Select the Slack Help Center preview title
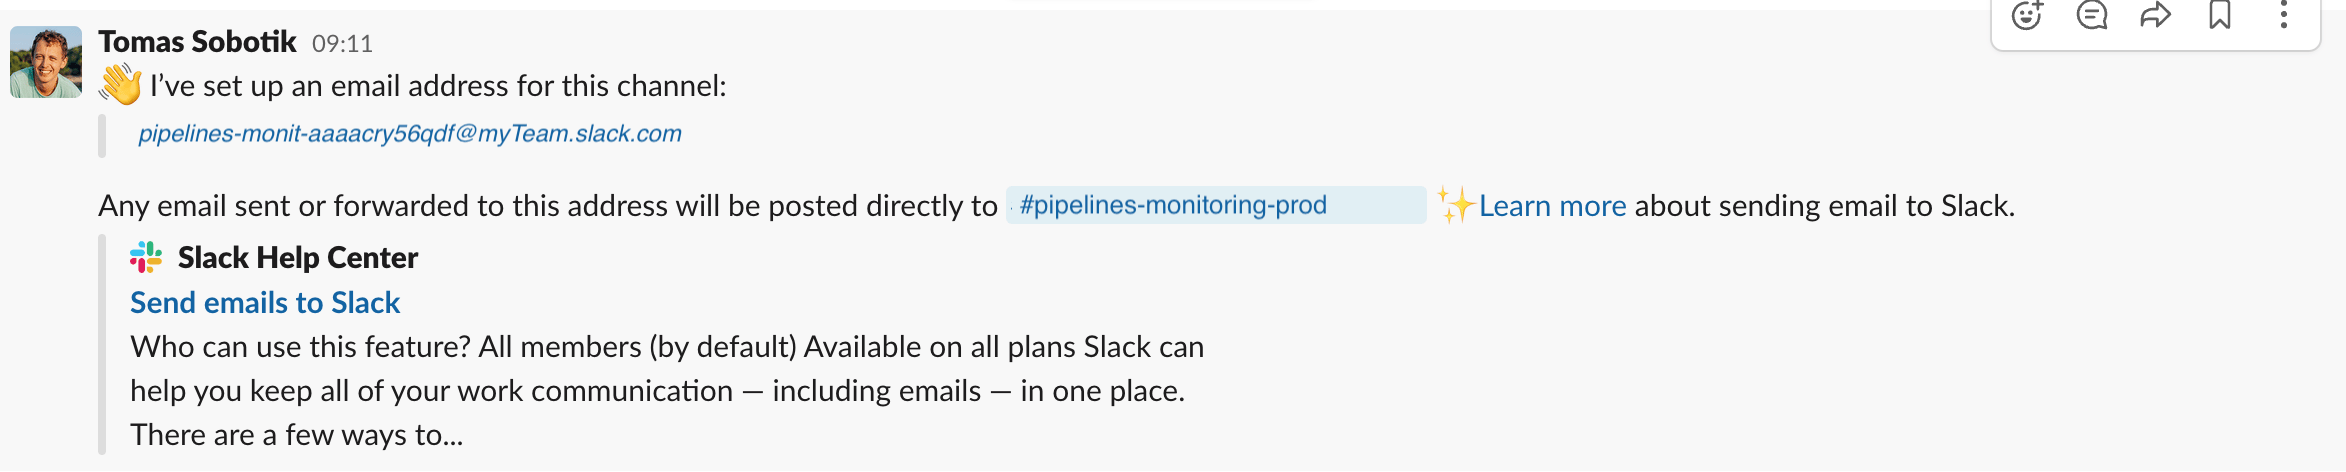 tap(298, 258)
